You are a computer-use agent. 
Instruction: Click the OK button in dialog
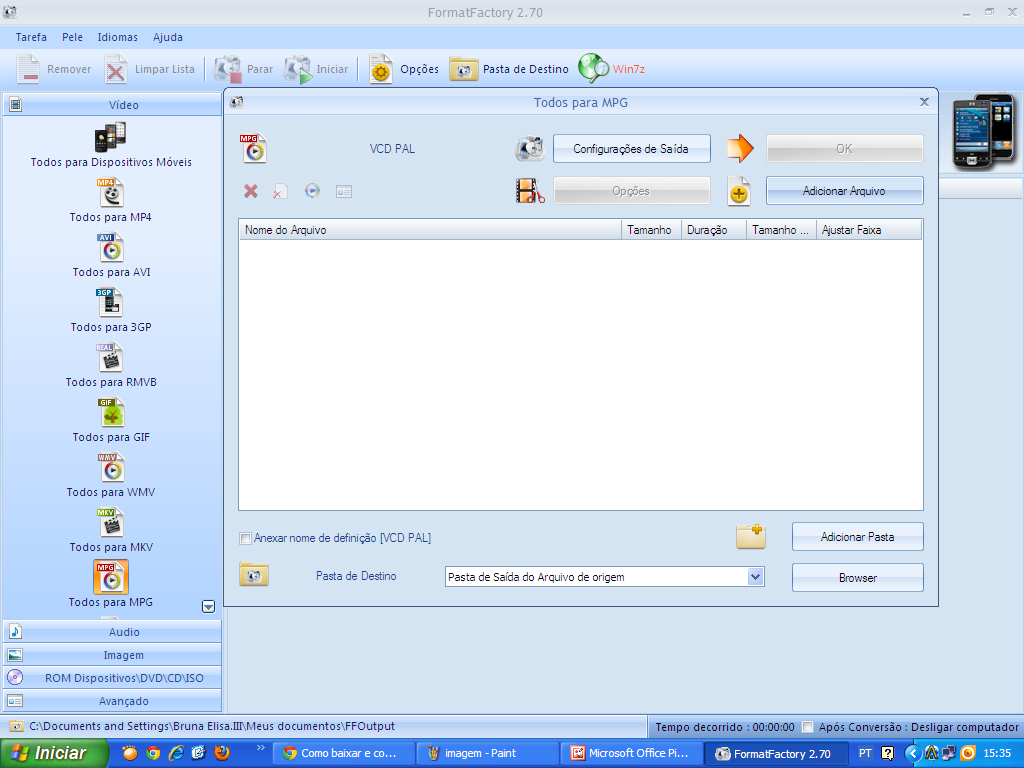844,149
